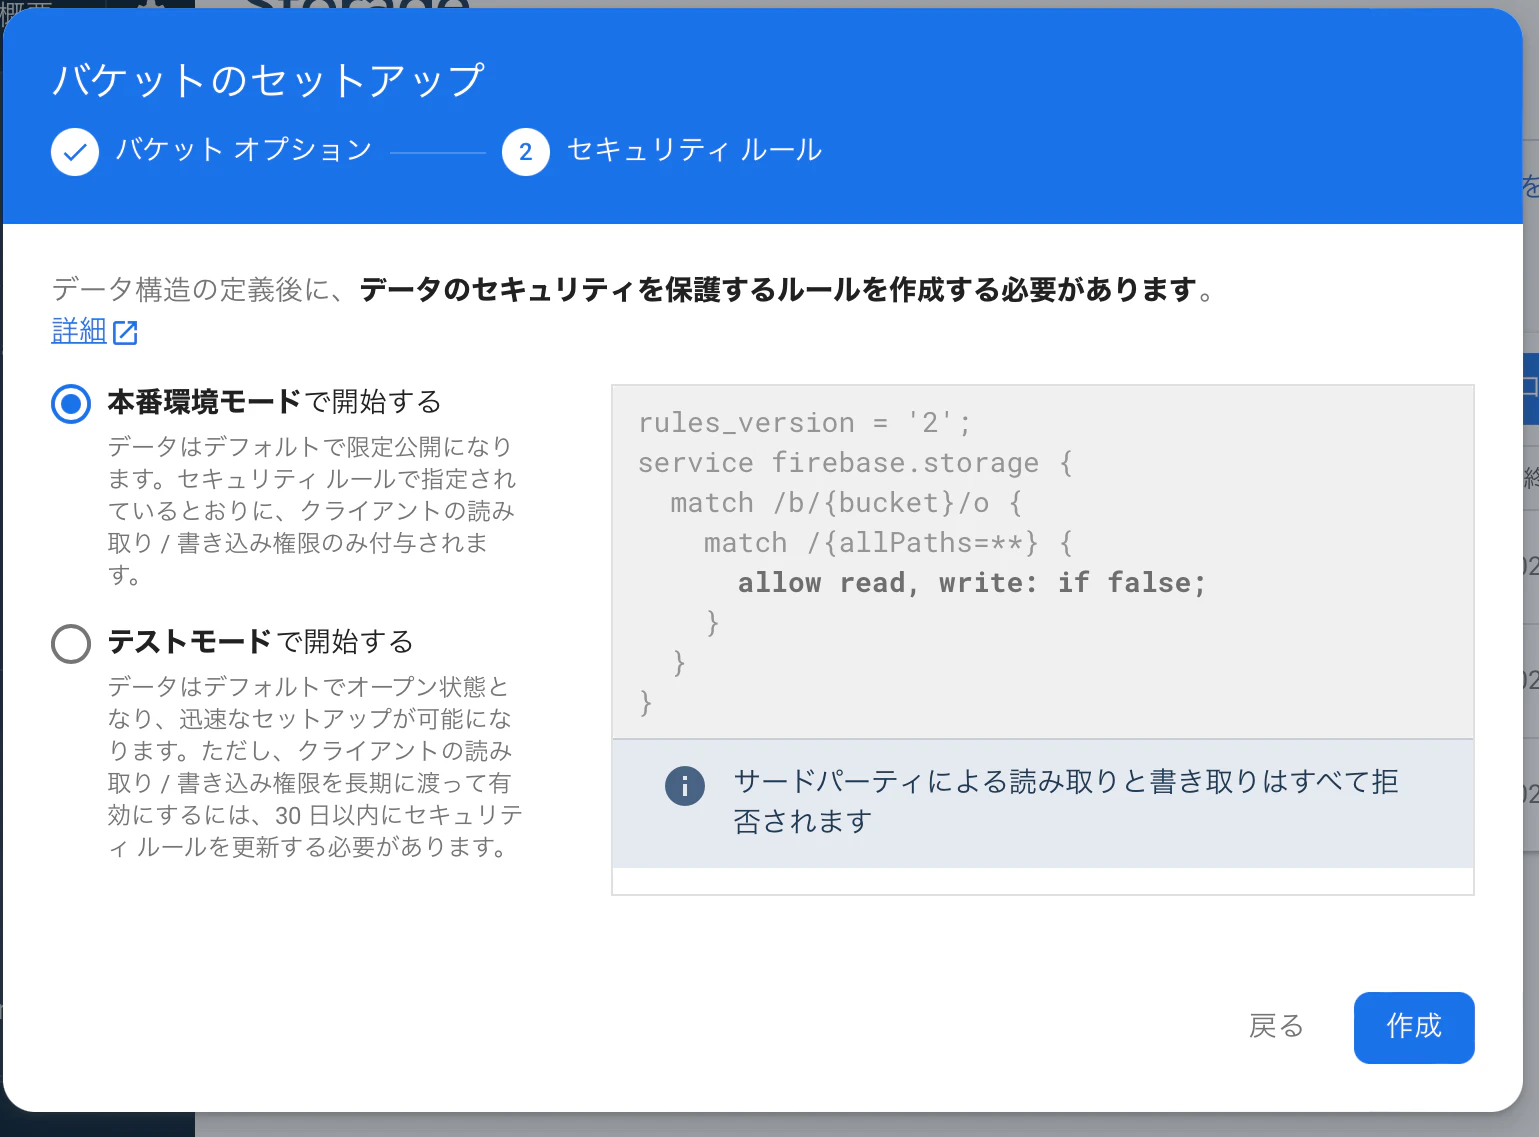Select the セキュリティ ルール step label

tap(694, 150)
